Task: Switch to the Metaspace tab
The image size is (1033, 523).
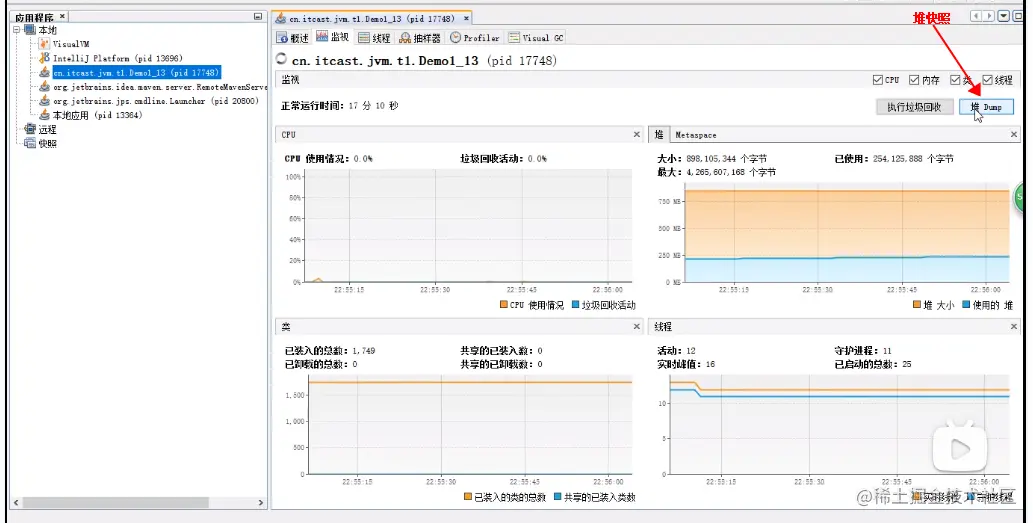Action: (x=696, y=134)
